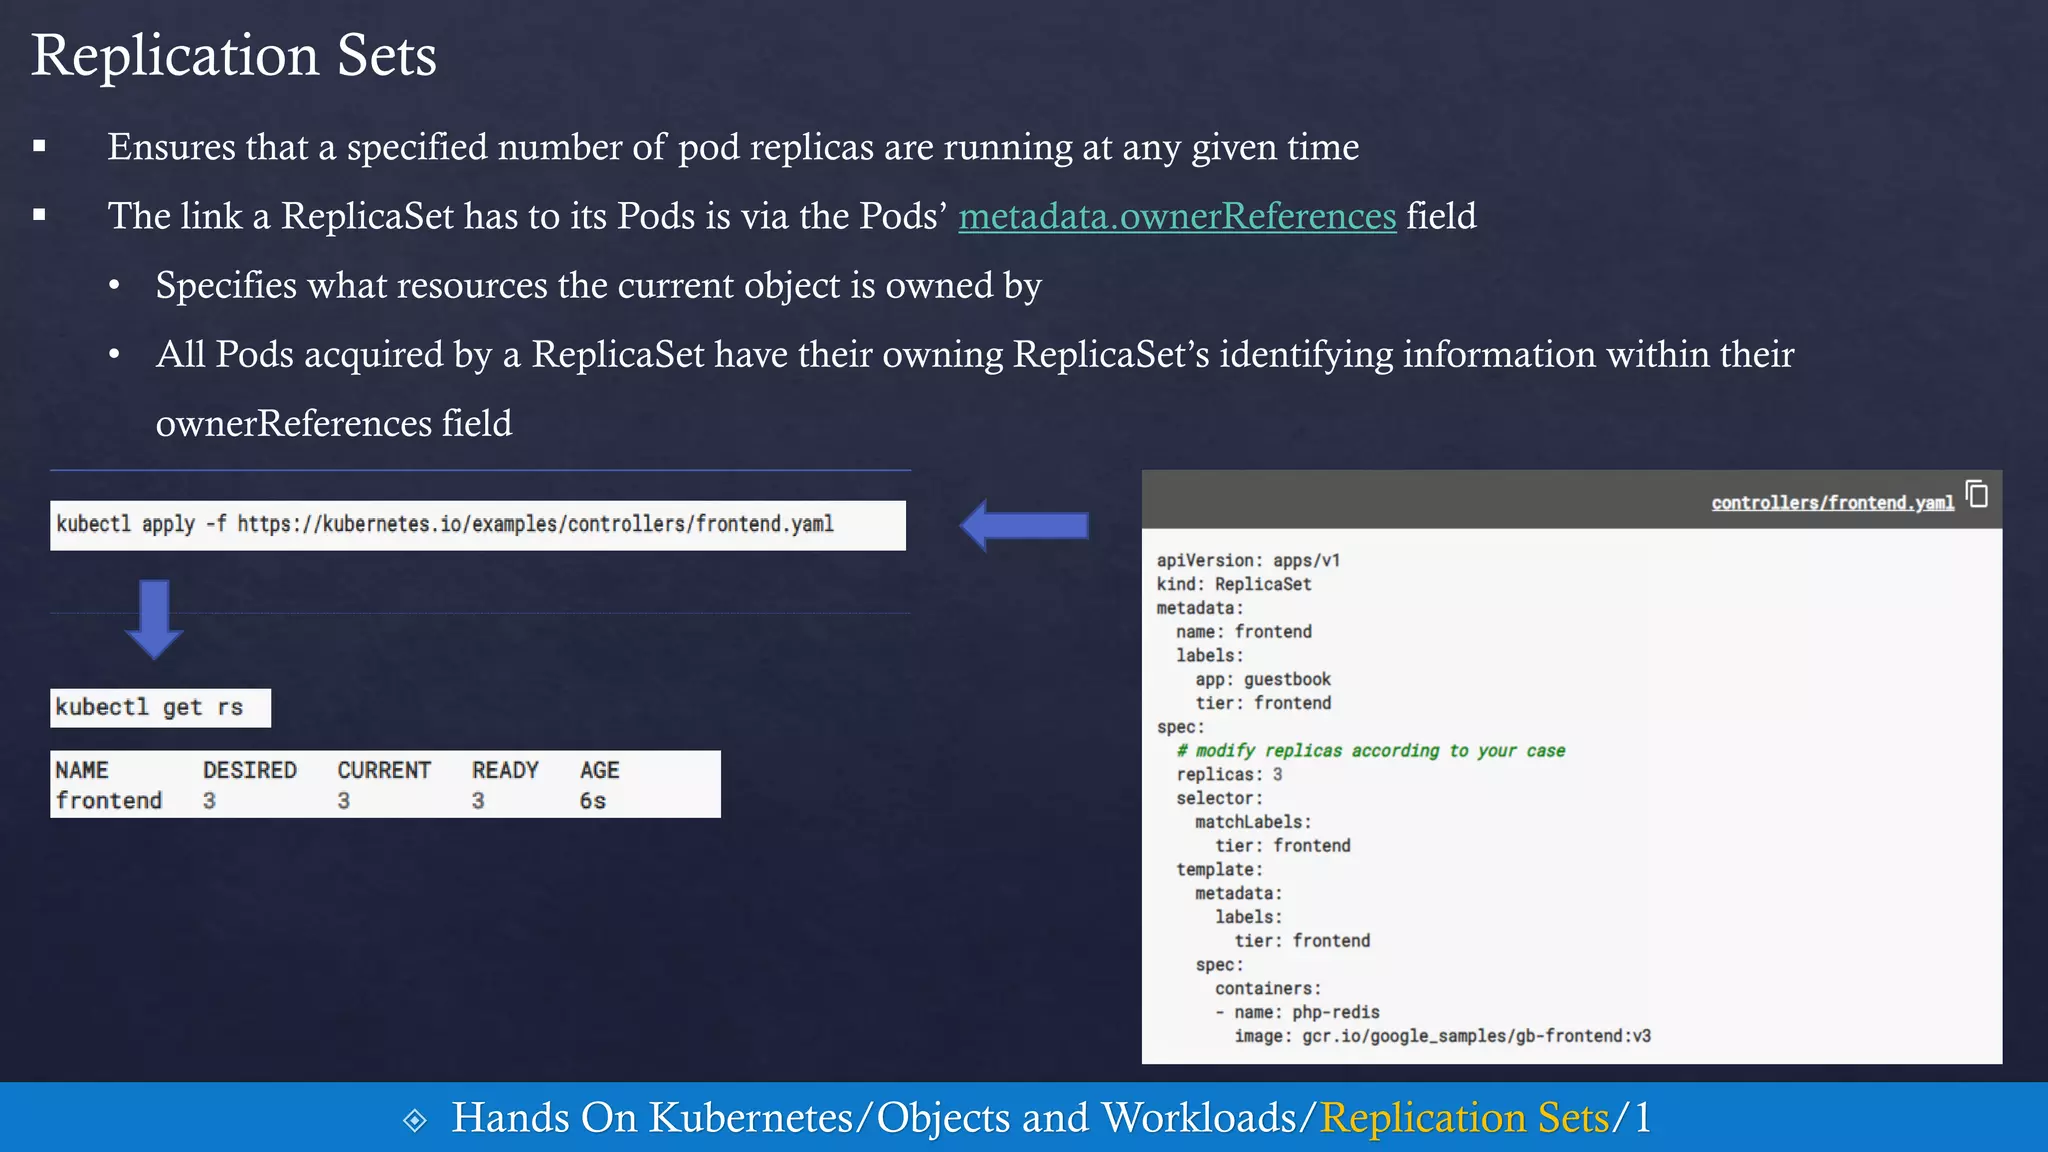Click 'replicas: 3' YAML line
This screenshot has width=2048, height=1152.
1229,774
